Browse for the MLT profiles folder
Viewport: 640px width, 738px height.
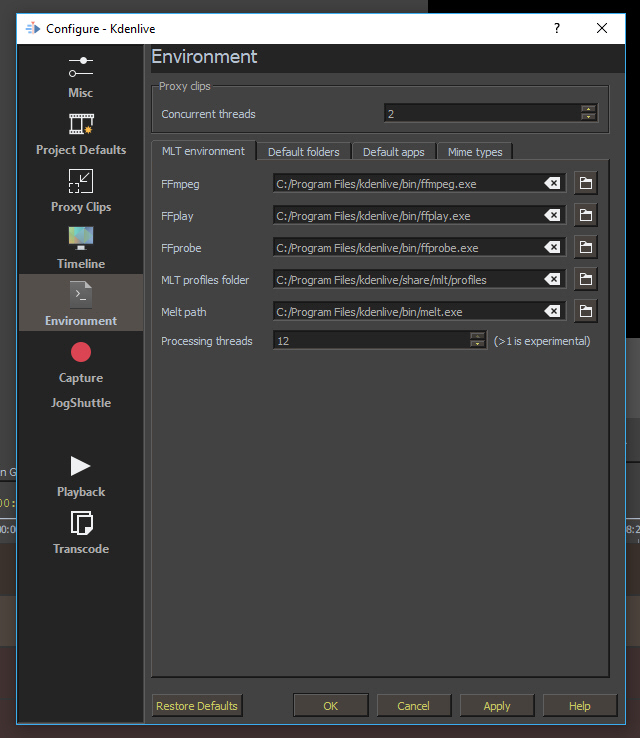(585, 279)
